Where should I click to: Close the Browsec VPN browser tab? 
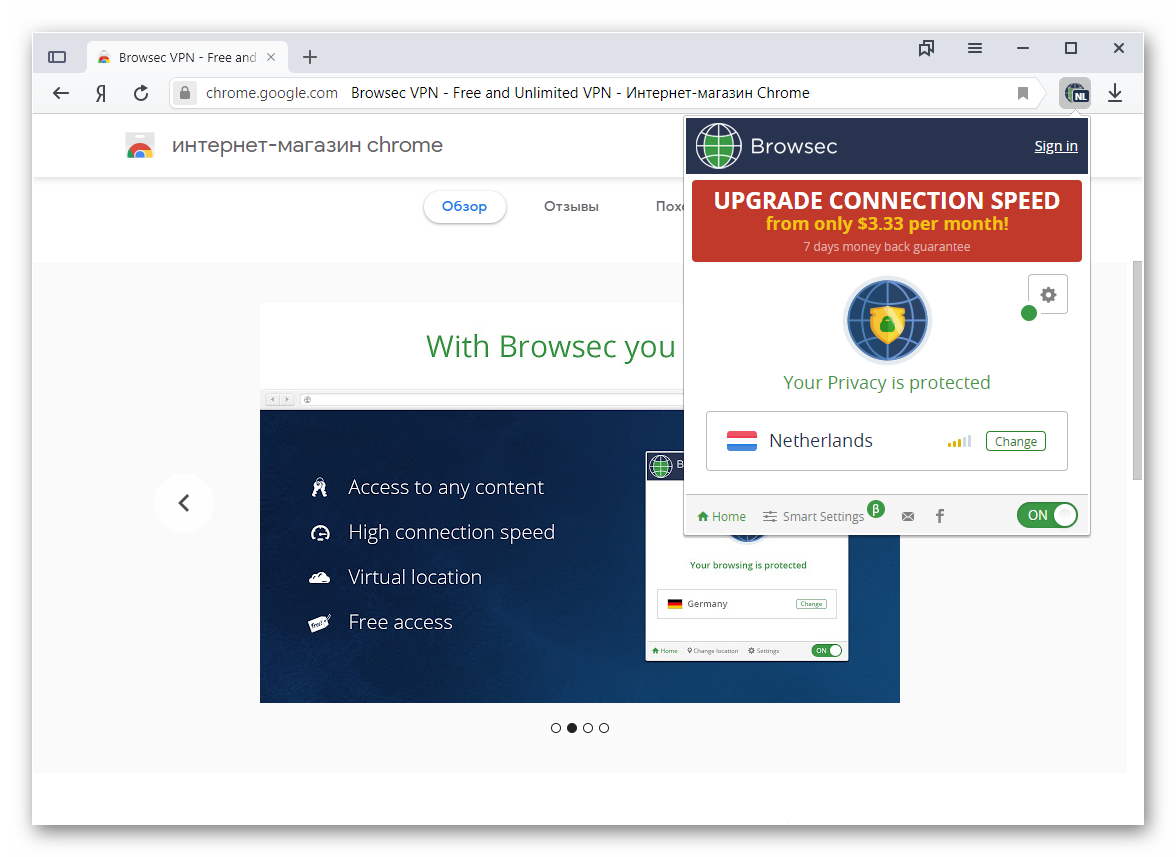pyautogui.click(x=271, y=57)
